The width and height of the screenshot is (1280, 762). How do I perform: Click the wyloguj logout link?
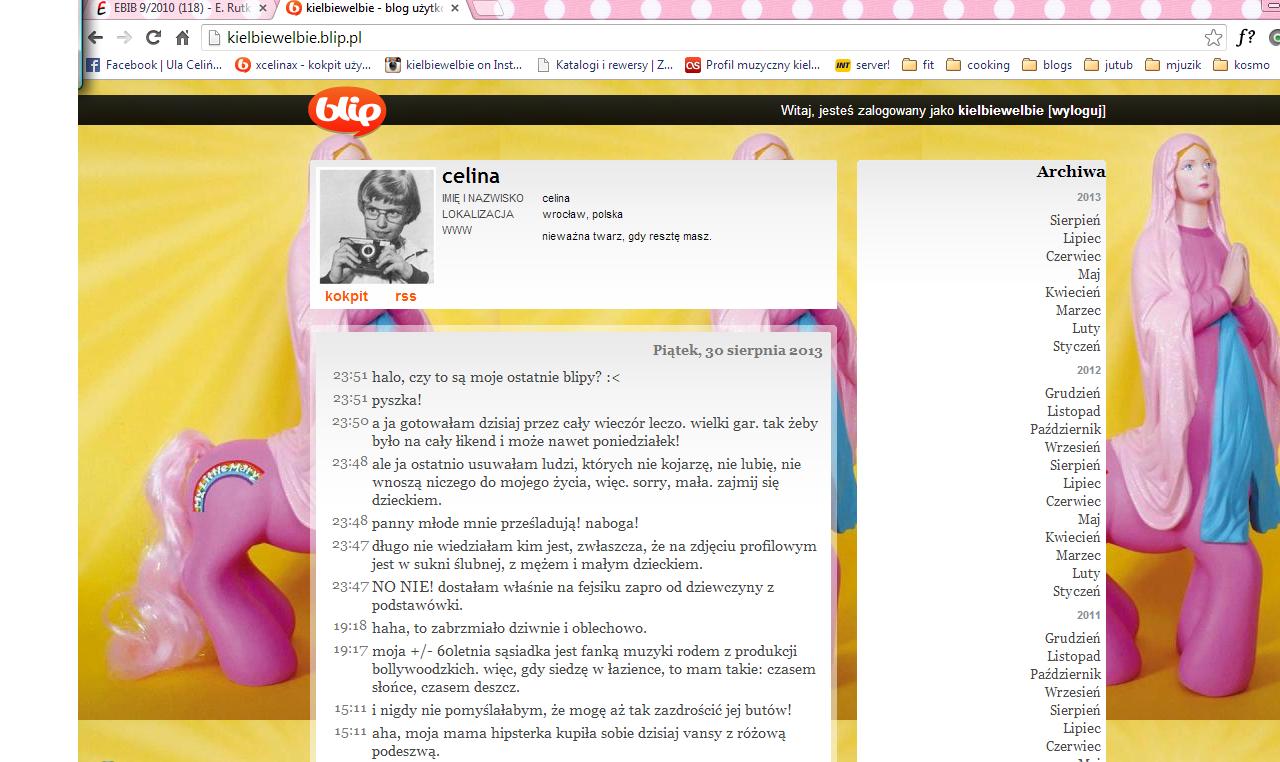1076,111
